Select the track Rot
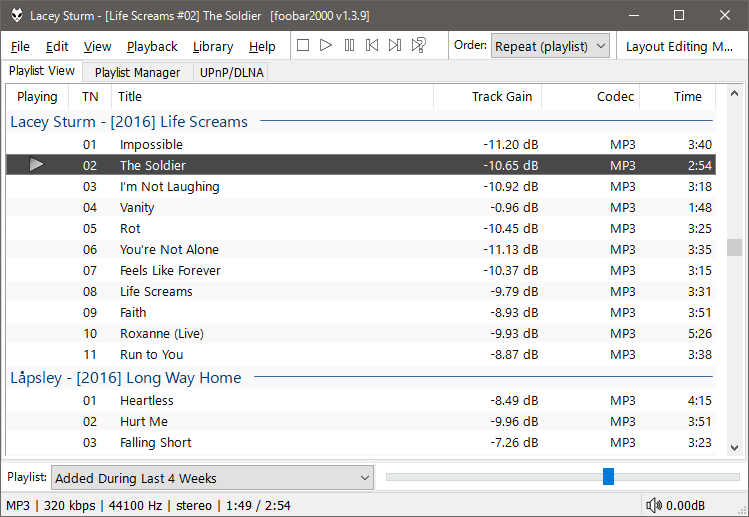749x517 pixels. 361,228
